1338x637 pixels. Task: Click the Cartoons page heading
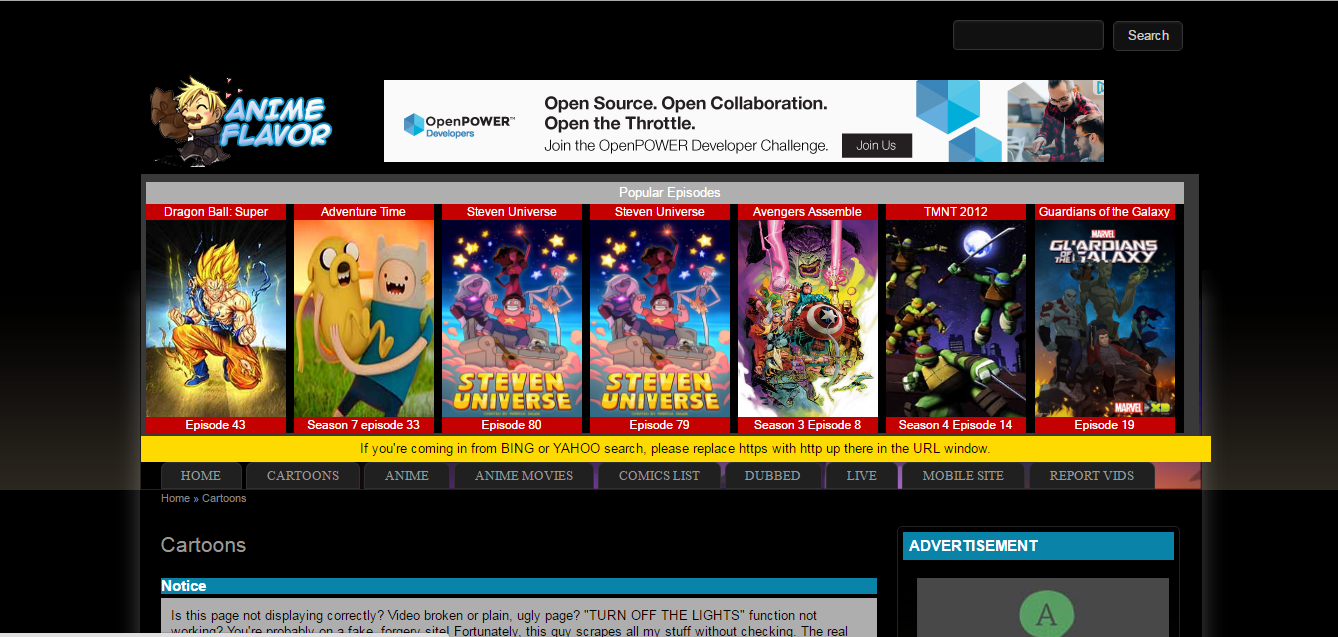(x=204, y=545)
